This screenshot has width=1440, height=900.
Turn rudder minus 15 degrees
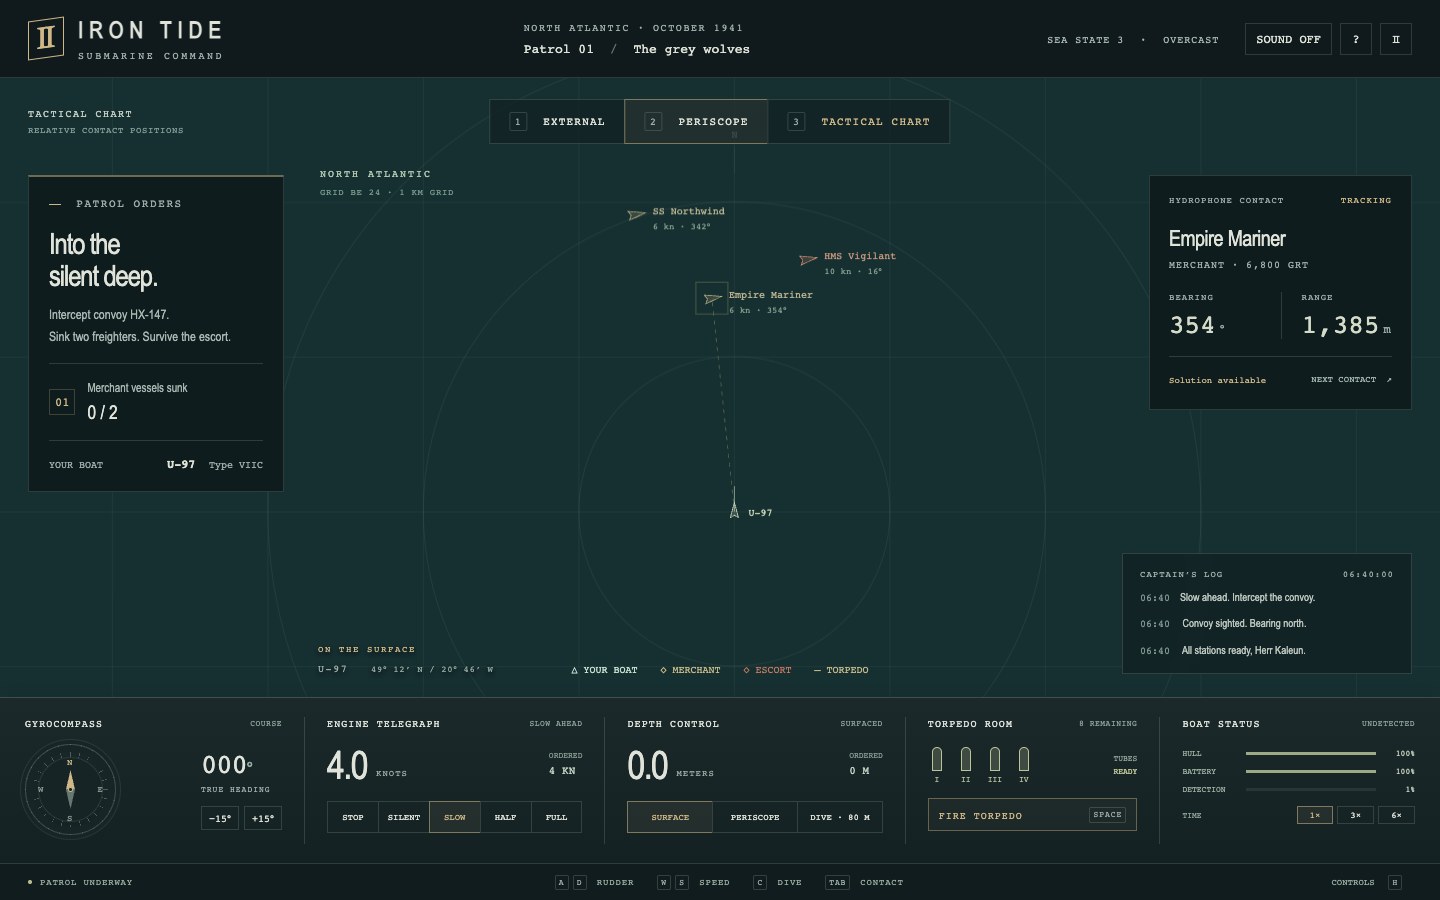220,818
